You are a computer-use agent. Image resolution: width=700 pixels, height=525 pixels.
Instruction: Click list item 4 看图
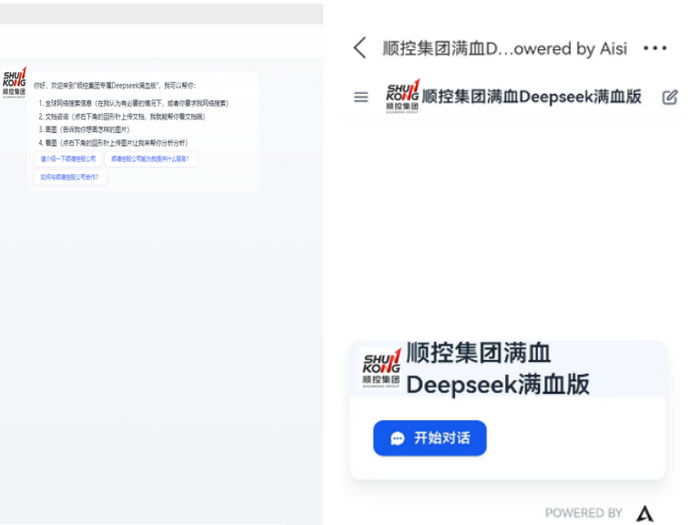click(x=113, y=143)
